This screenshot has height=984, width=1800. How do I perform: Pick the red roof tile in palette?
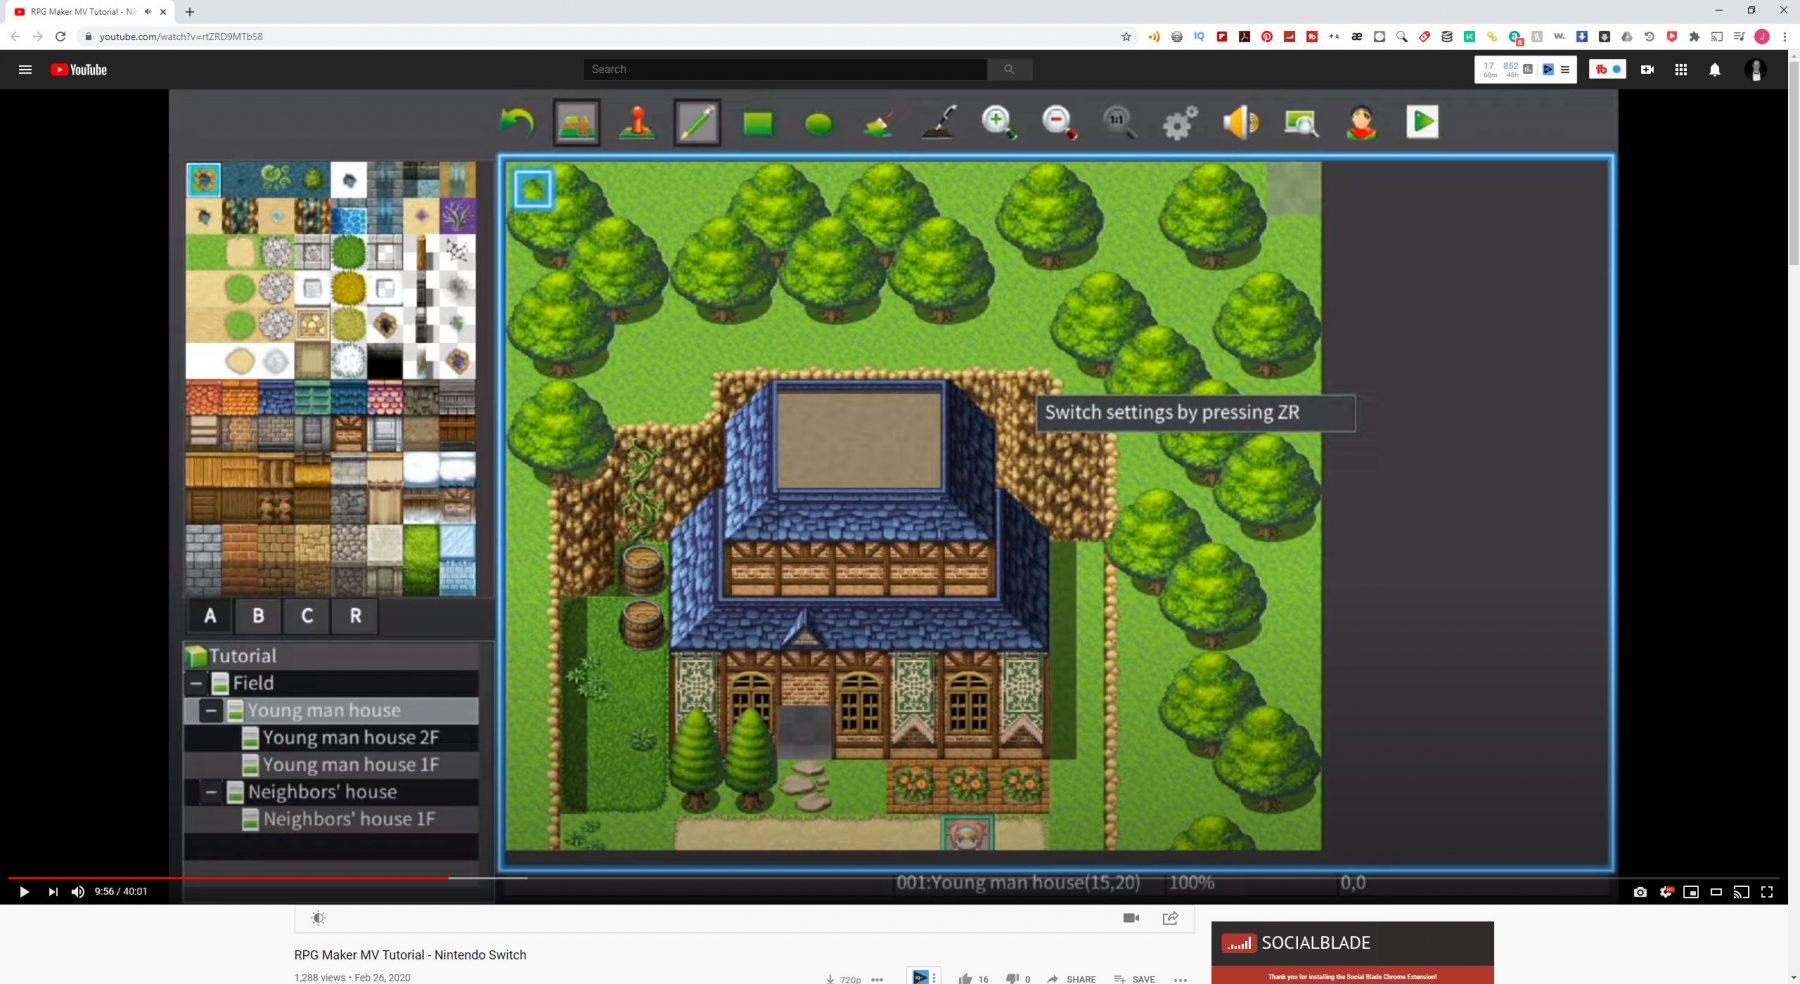coord(204,398)
